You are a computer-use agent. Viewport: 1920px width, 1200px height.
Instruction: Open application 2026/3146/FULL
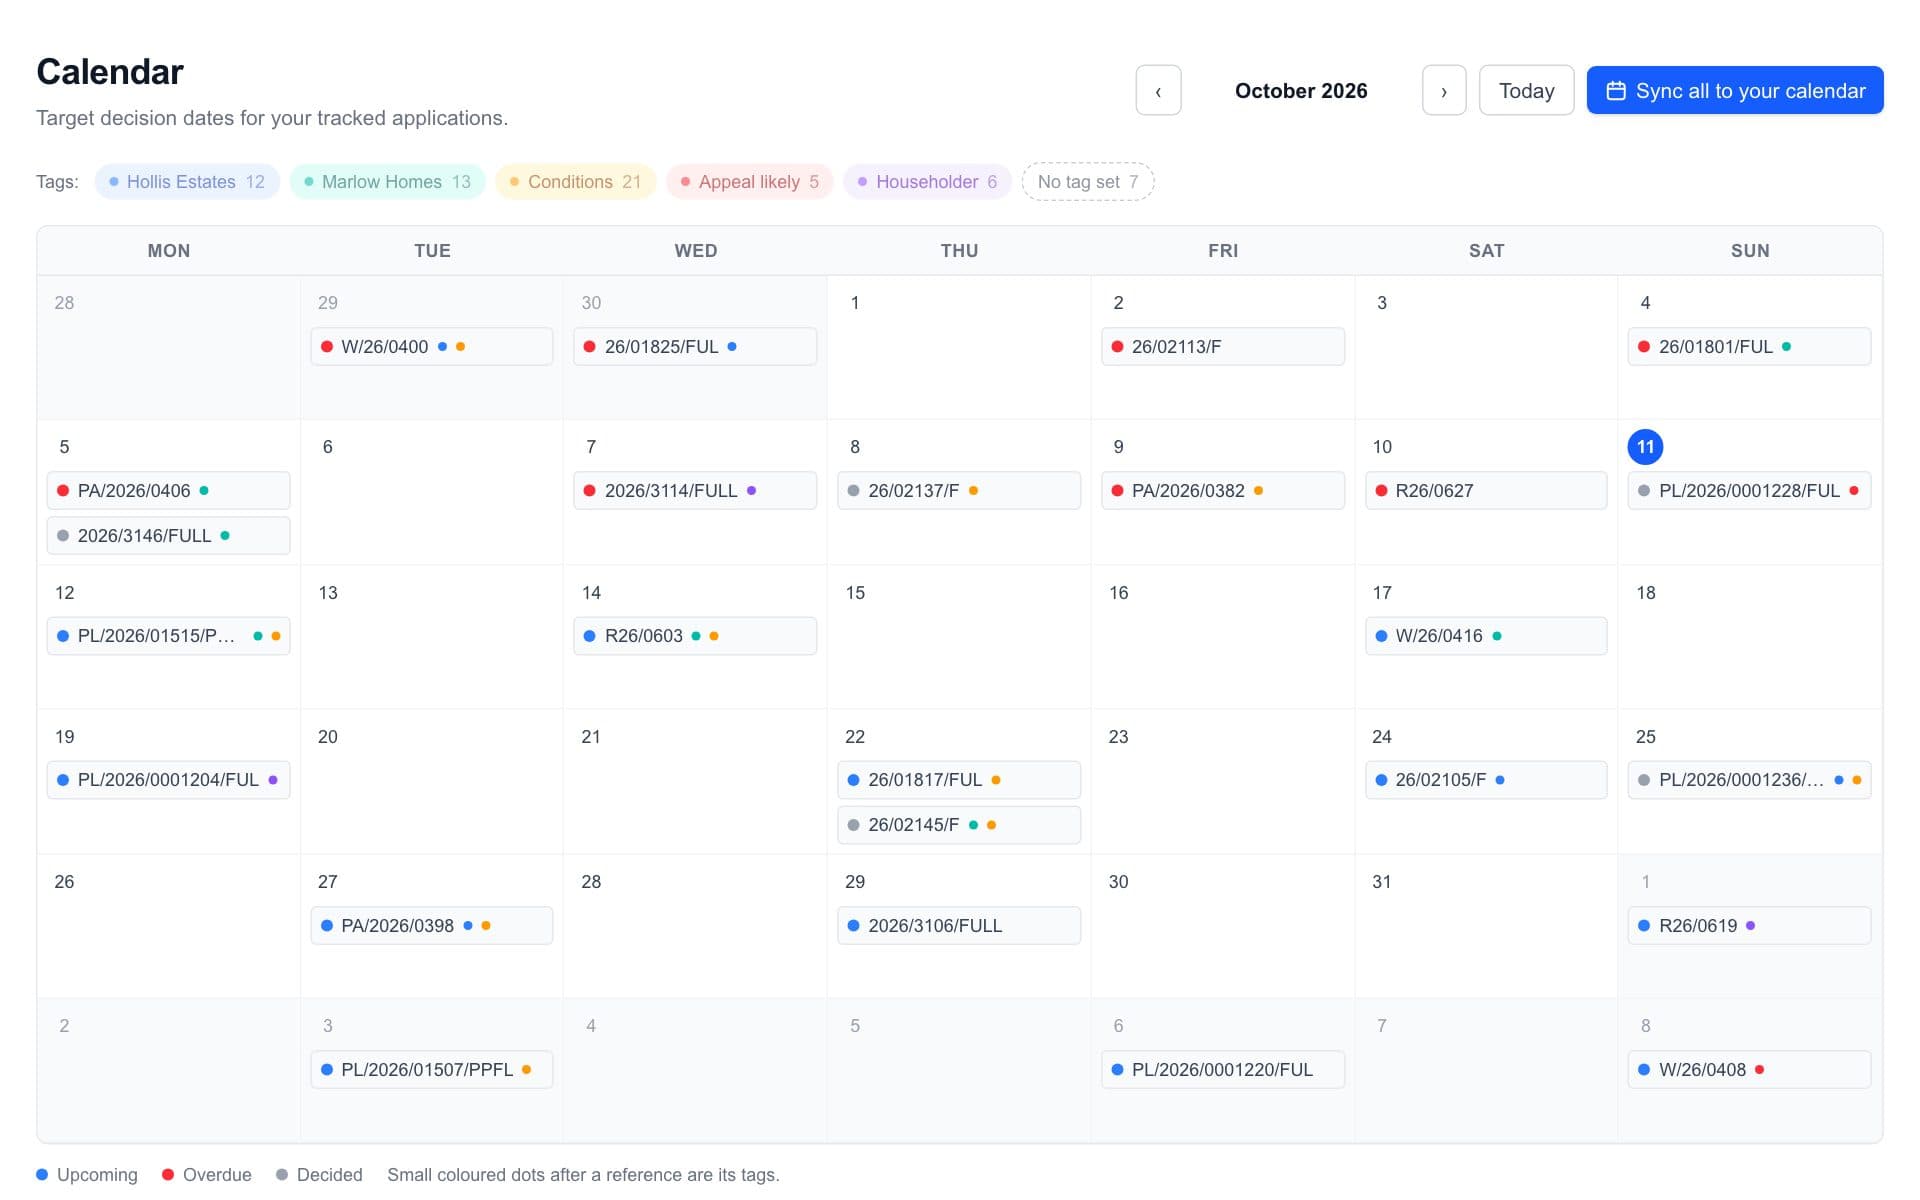coord(168,536)
